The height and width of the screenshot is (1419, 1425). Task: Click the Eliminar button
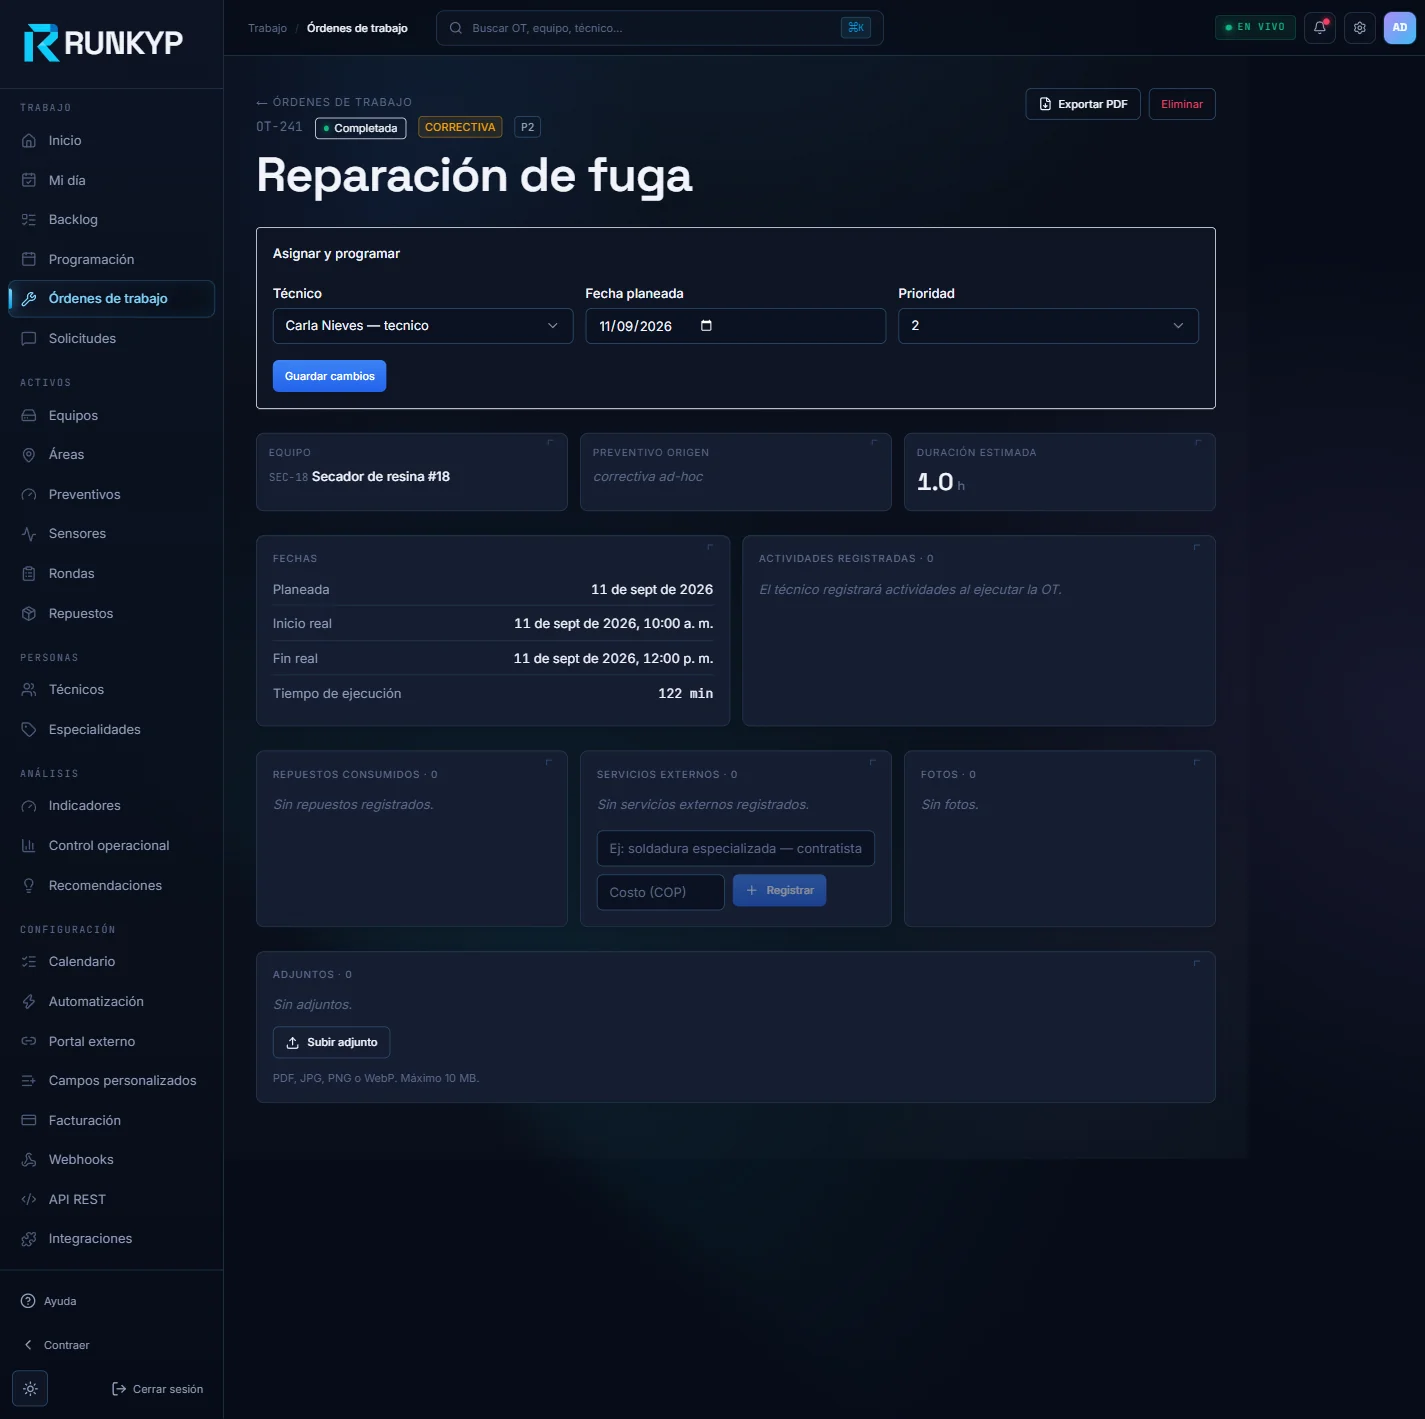pos(1182,104)
